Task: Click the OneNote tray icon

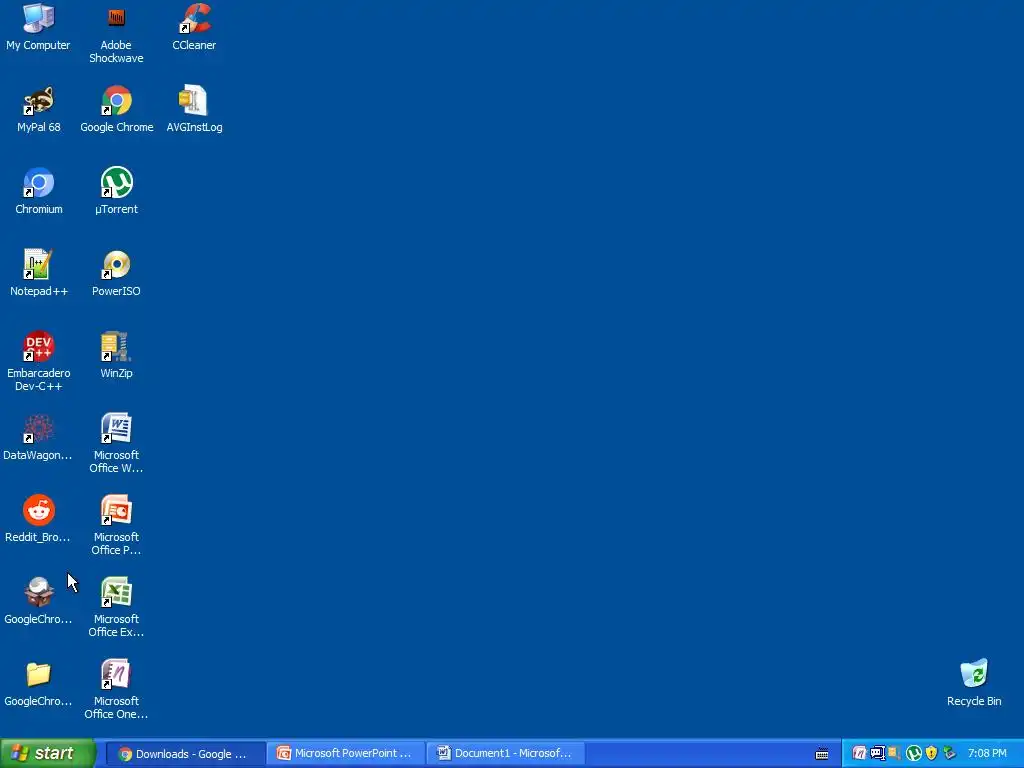Action: tap(859, 754)
